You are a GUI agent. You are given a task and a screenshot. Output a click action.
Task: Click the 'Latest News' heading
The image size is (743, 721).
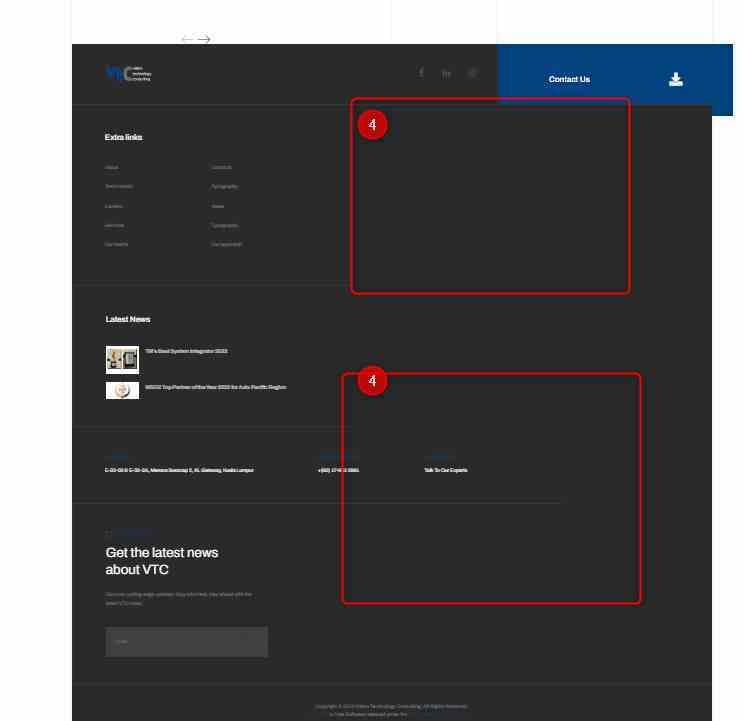pyautogui.click(x=128, y=319)
